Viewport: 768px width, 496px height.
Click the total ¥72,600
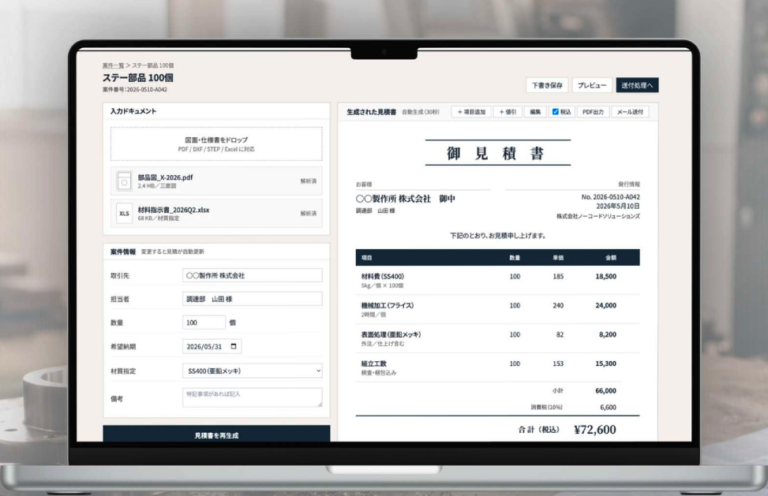(595, 429)
